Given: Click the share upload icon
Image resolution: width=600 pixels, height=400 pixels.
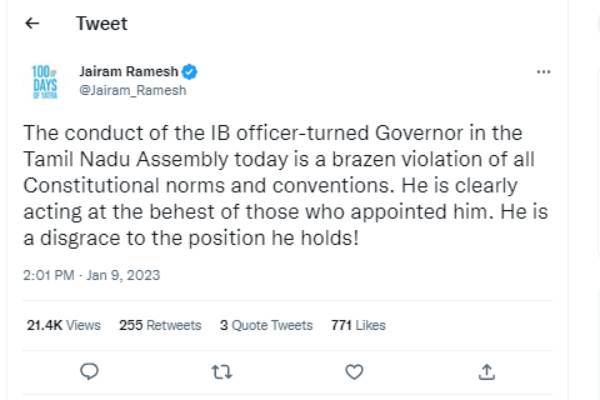Looking at the screenshot, I should pyautogui.click(x=486, y=371).
